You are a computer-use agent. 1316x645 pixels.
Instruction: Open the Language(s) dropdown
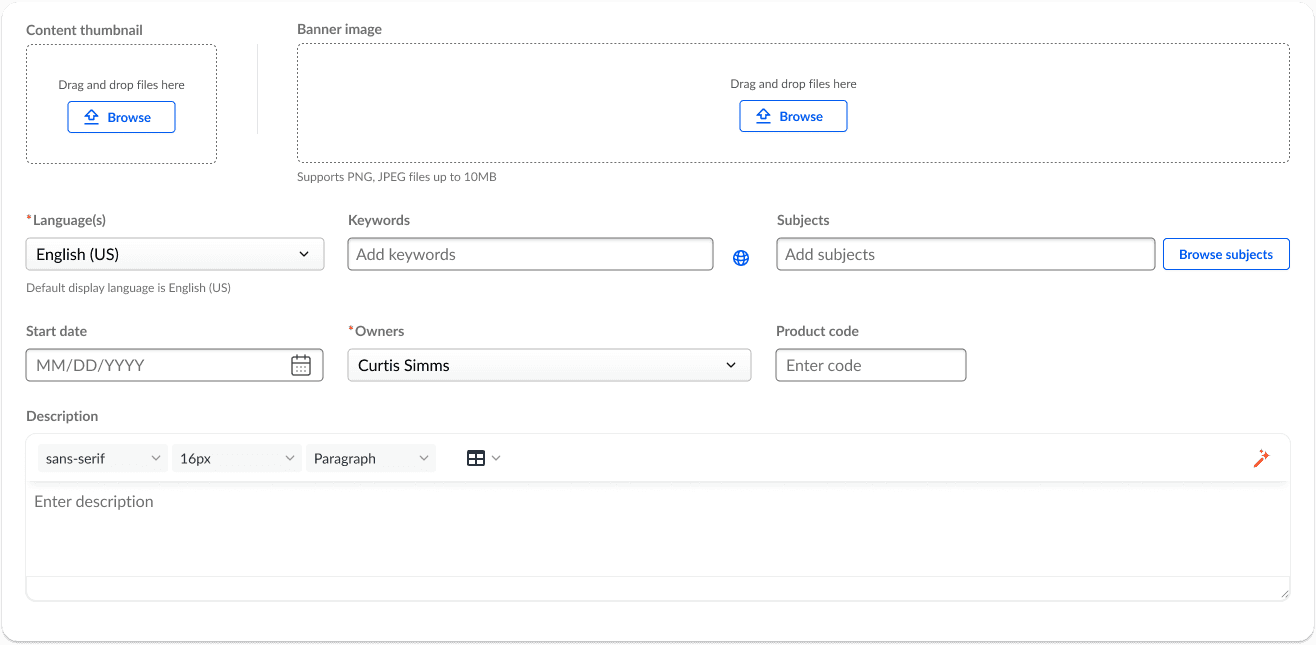(x=175, y=254)
